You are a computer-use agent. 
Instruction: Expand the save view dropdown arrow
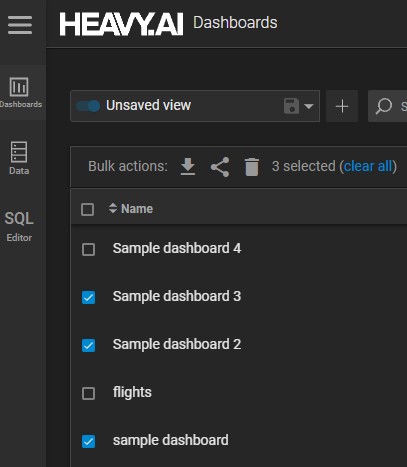click(309, 106)
